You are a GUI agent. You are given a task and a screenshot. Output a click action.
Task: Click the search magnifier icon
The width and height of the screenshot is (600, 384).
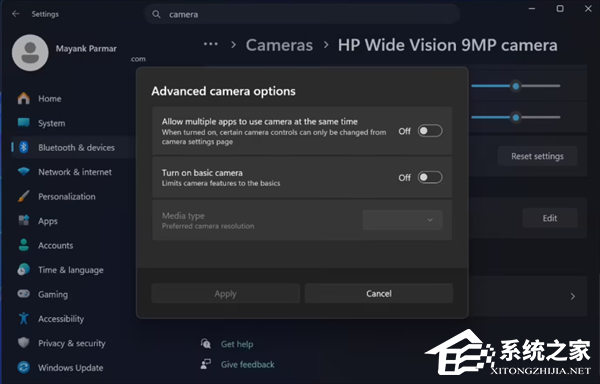tap(156, 14)
